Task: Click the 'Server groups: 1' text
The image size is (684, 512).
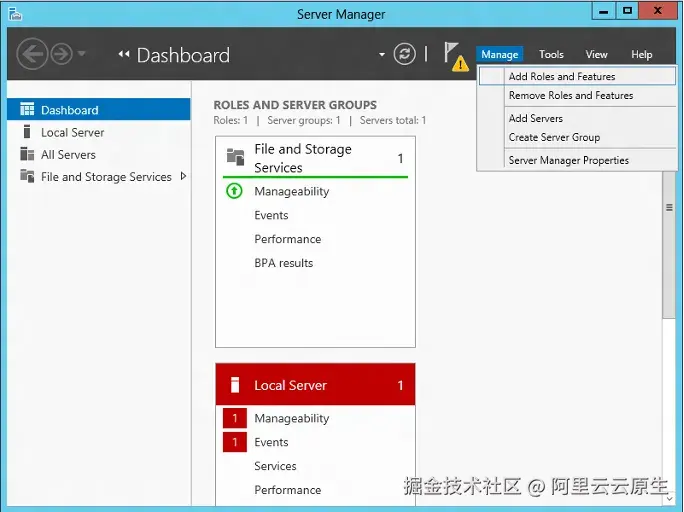Action: click(x=304, y=120)
